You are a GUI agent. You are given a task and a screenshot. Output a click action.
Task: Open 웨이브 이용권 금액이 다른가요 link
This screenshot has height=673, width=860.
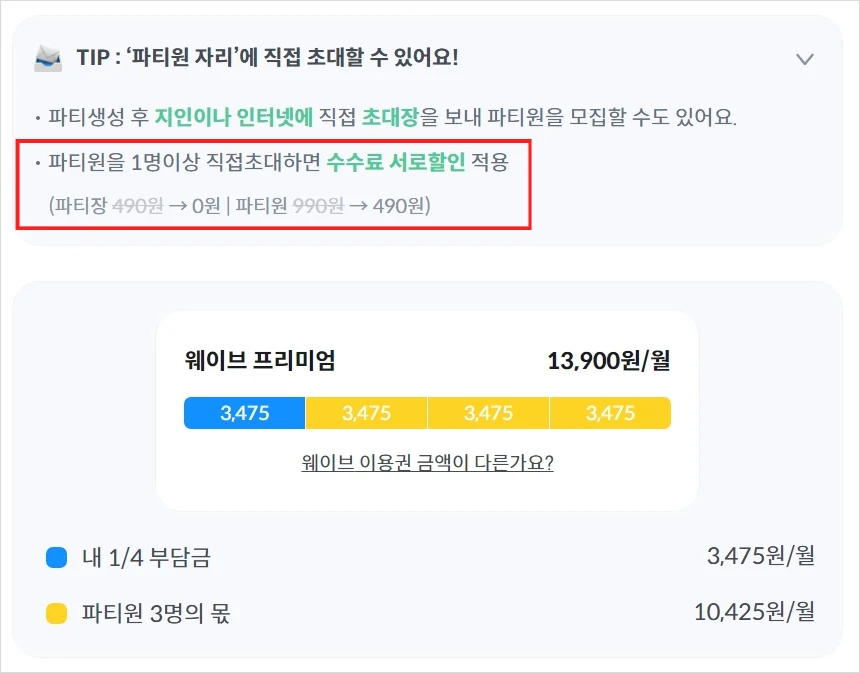[x=427, y=463]
